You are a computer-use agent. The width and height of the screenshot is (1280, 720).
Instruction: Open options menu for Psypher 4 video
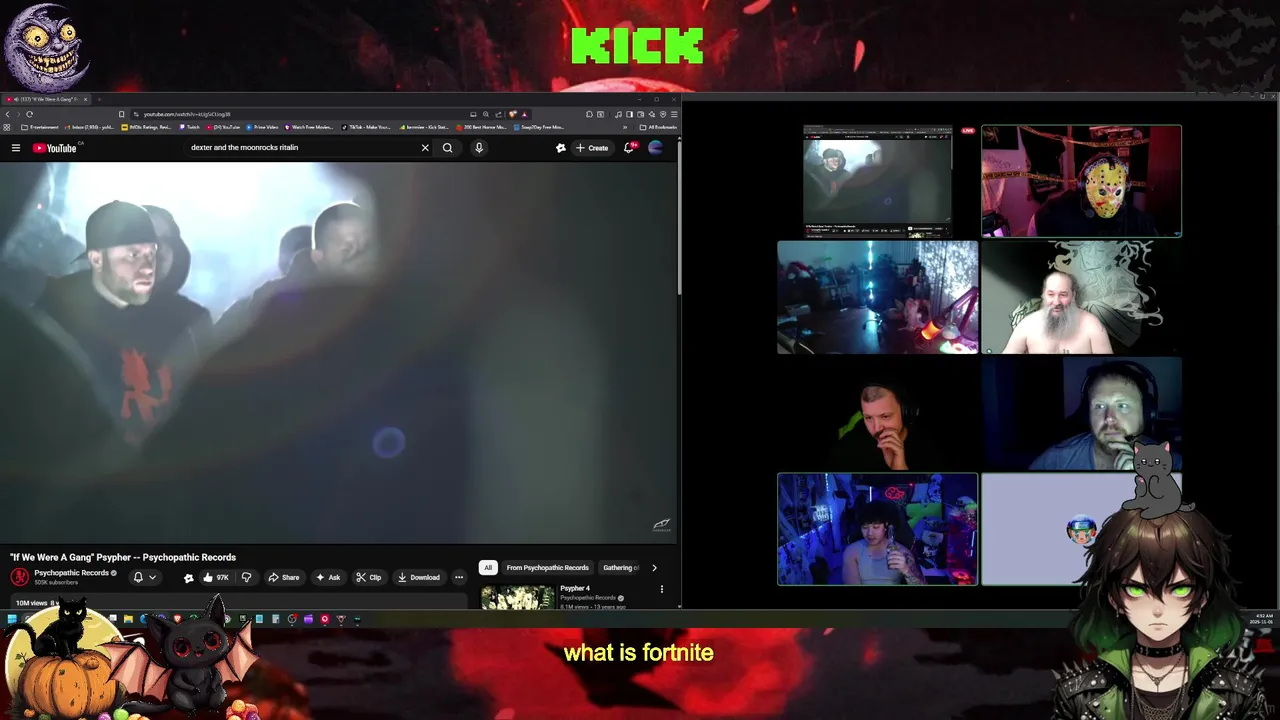(661, 590)
